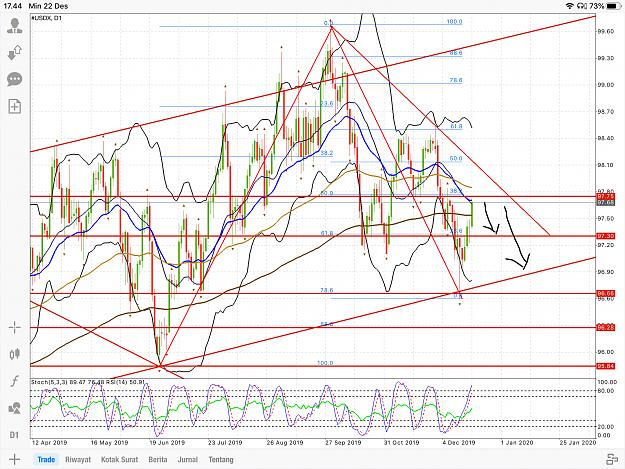625x469 pixels.
Task: Open the chat messages icon
Action: (x=15, y=79)
